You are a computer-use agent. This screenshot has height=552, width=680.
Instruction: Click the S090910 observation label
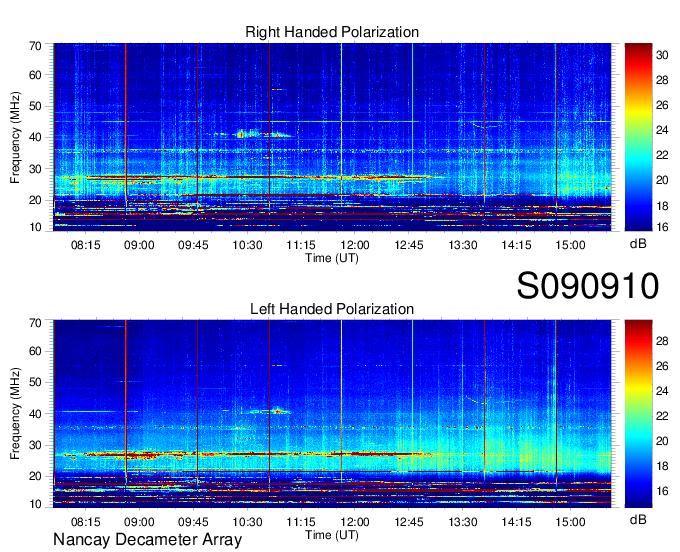click(x=588, y=286)
